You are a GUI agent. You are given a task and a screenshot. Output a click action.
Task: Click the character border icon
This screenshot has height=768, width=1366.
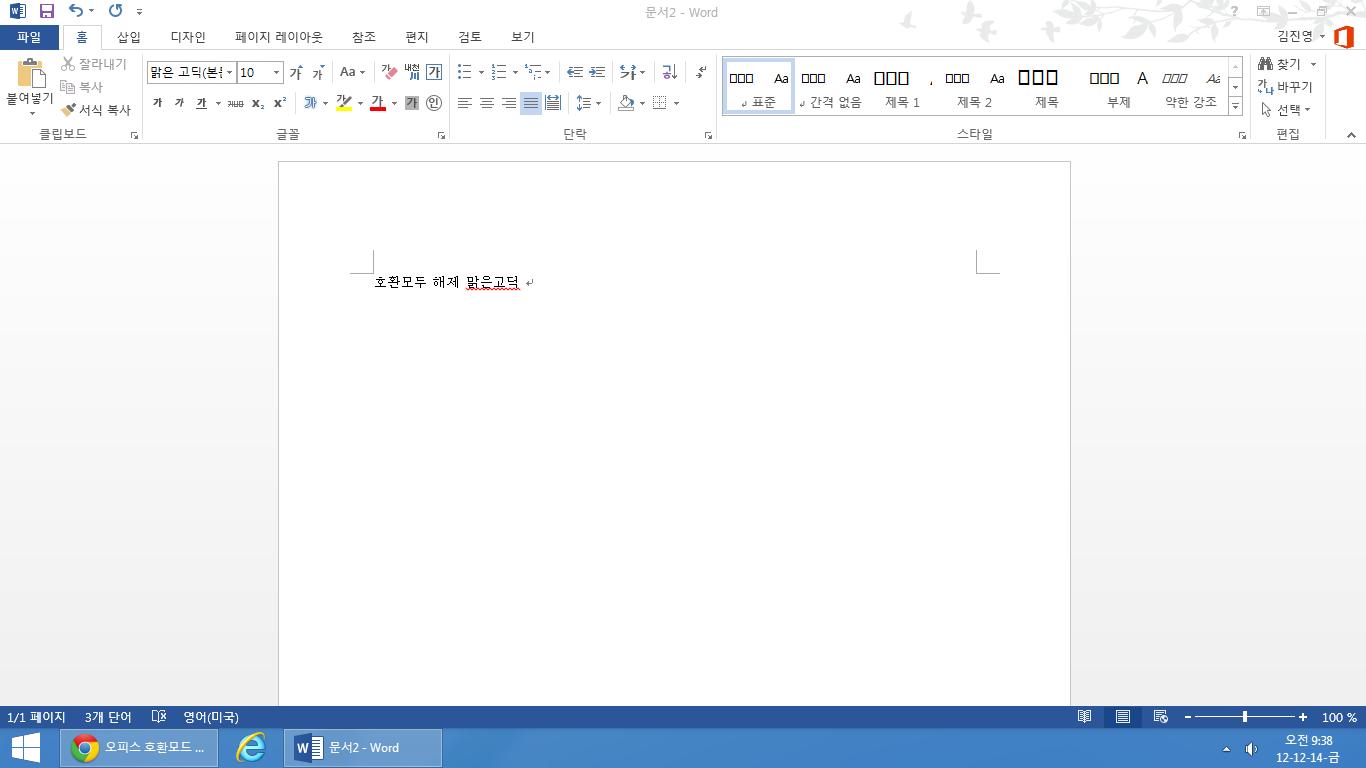tap(434, 72)
